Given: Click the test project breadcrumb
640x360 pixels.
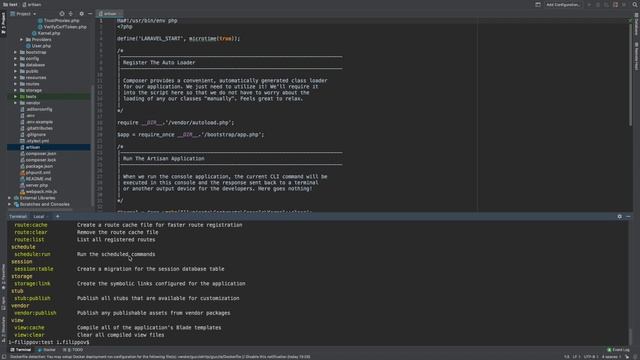Looking at the screenshot, I should 11,4.
